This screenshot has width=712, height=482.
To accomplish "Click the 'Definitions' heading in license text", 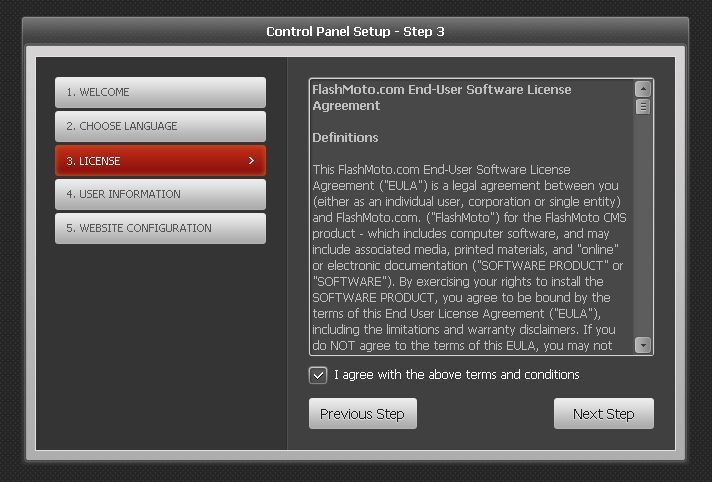I will pos(345,138).
